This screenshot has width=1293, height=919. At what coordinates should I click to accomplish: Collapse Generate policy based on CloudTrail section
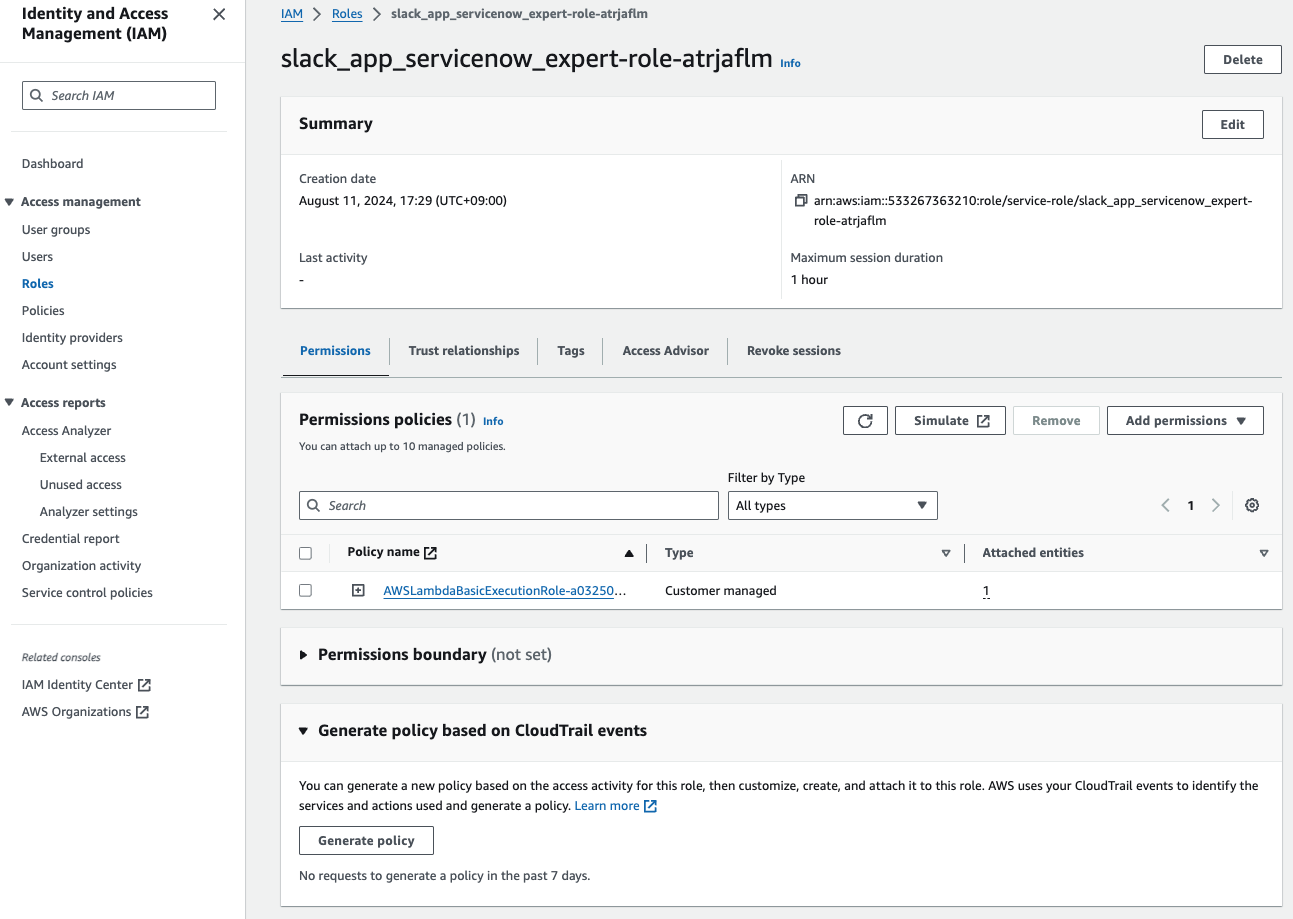tap(304, 731)
